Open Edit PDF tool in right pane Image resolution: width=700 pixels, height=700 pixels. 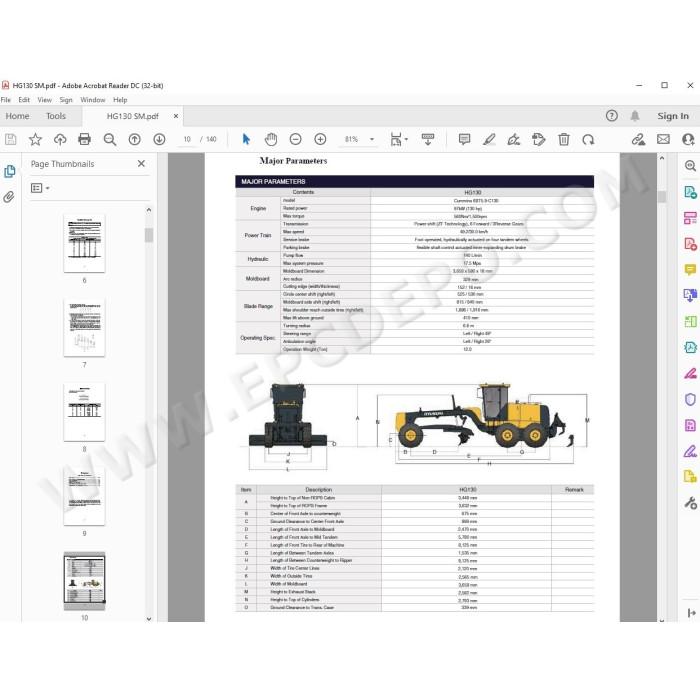(690, 218)
